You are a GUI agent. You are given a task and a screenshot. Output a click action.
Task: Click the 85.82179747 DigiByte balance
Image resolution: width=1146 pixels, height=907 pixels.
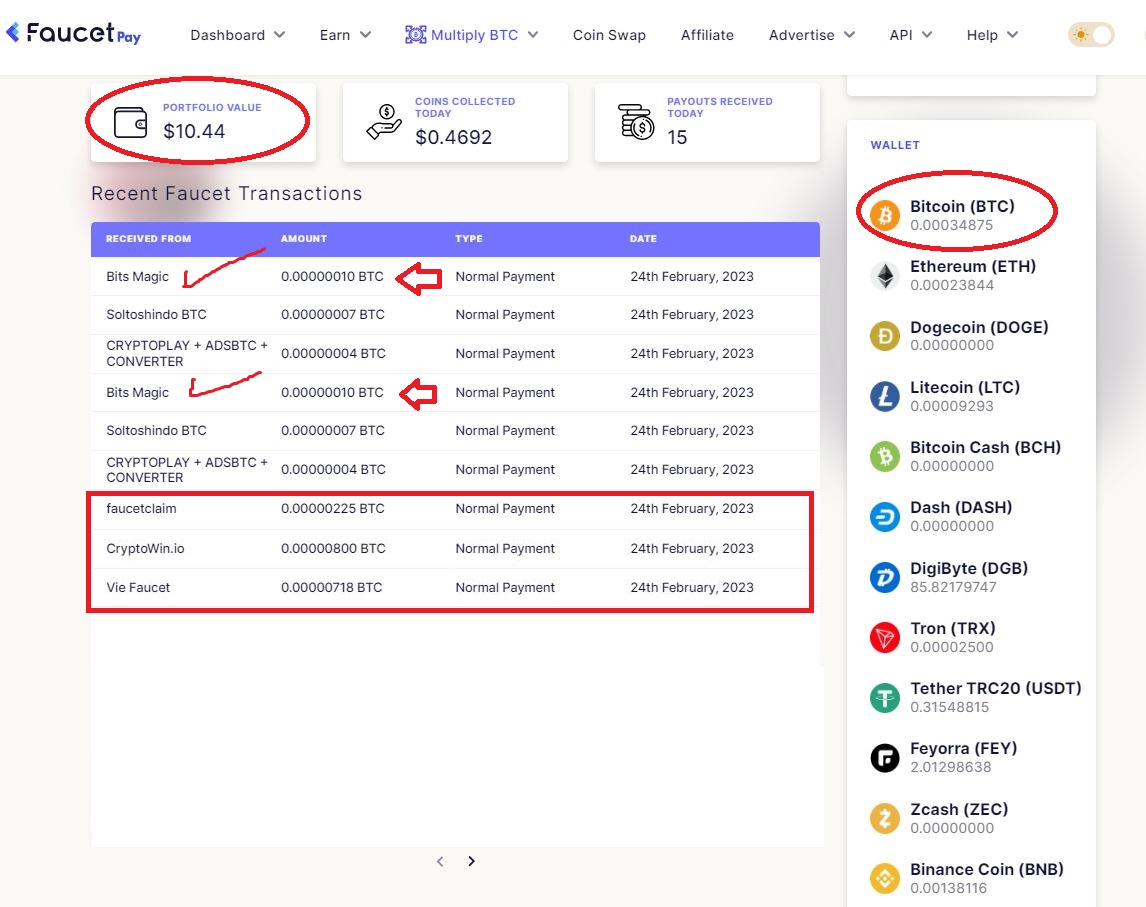click(x=953, y=587)
